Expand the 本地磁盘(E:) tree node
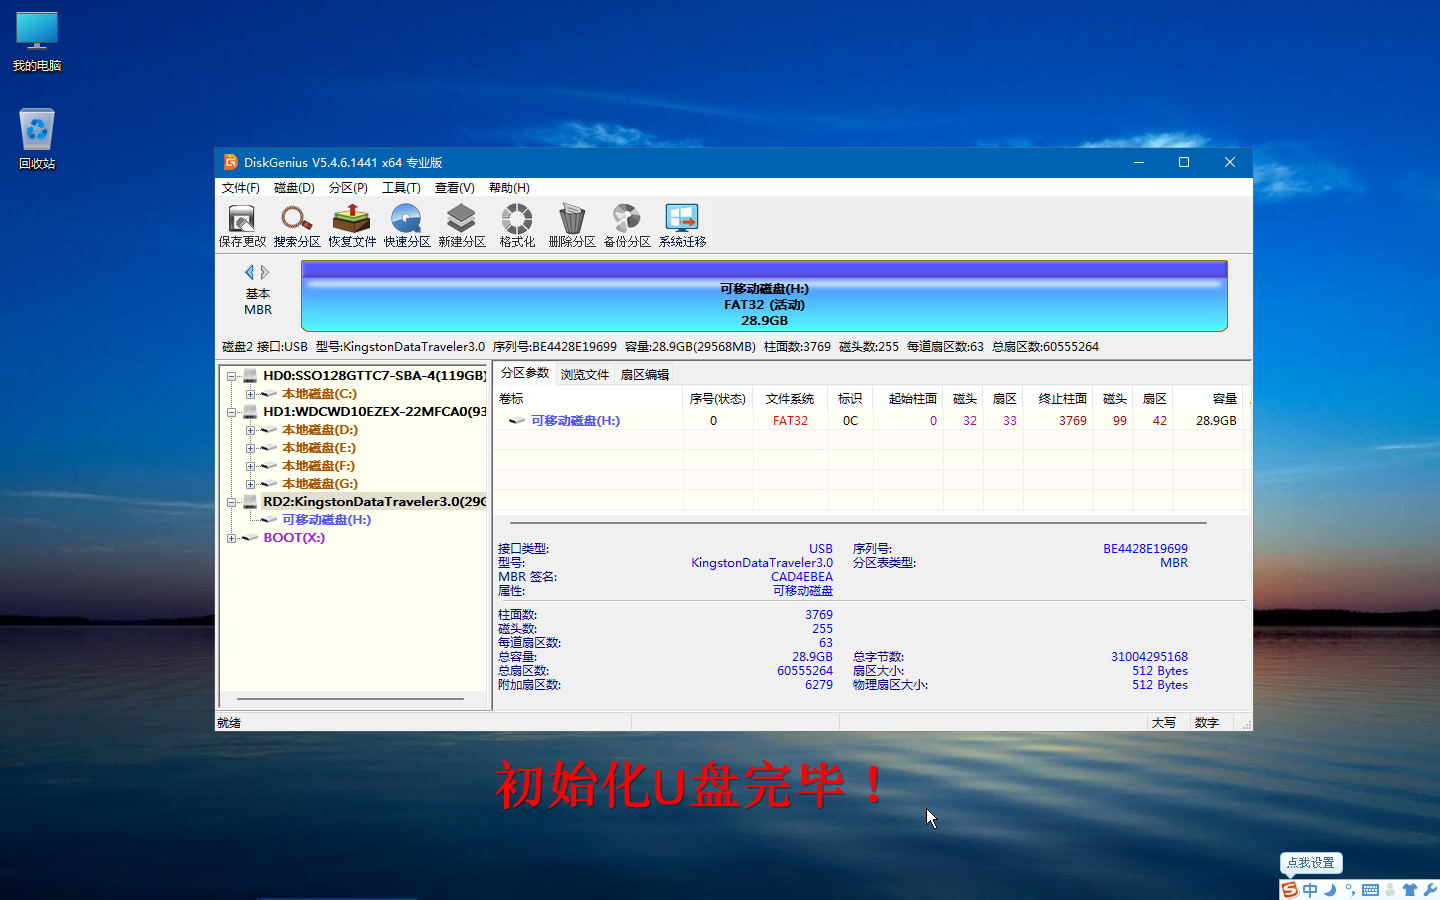 coord(250,448)
